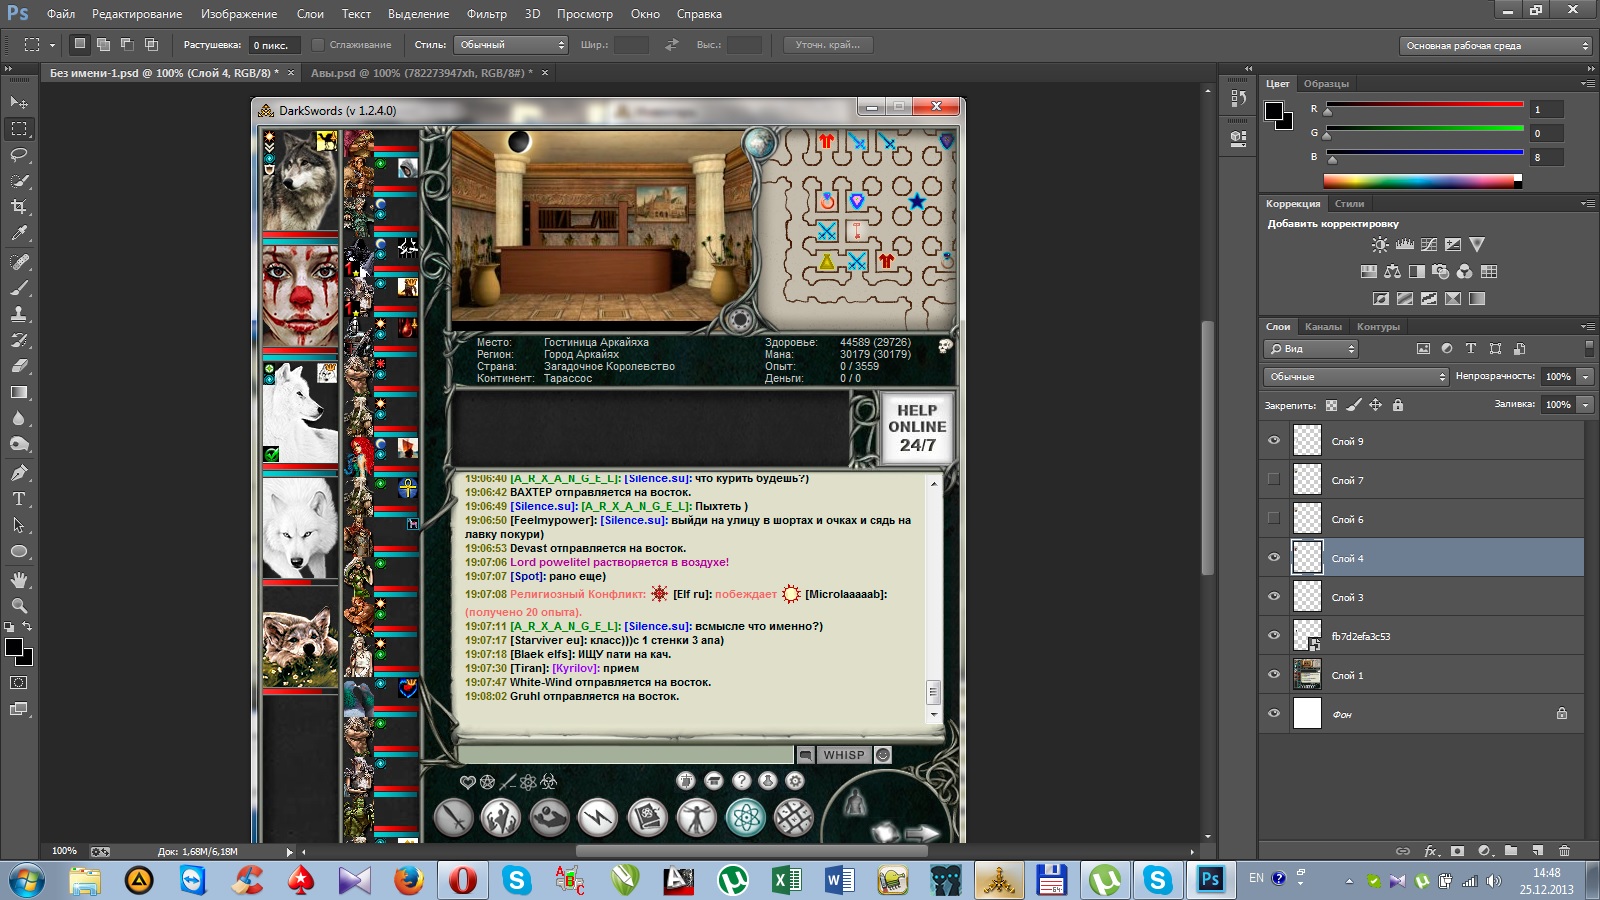This screenshot has width=1600, height=900.
Task: Click the Уточн. край button
Action: coord(828,45)
